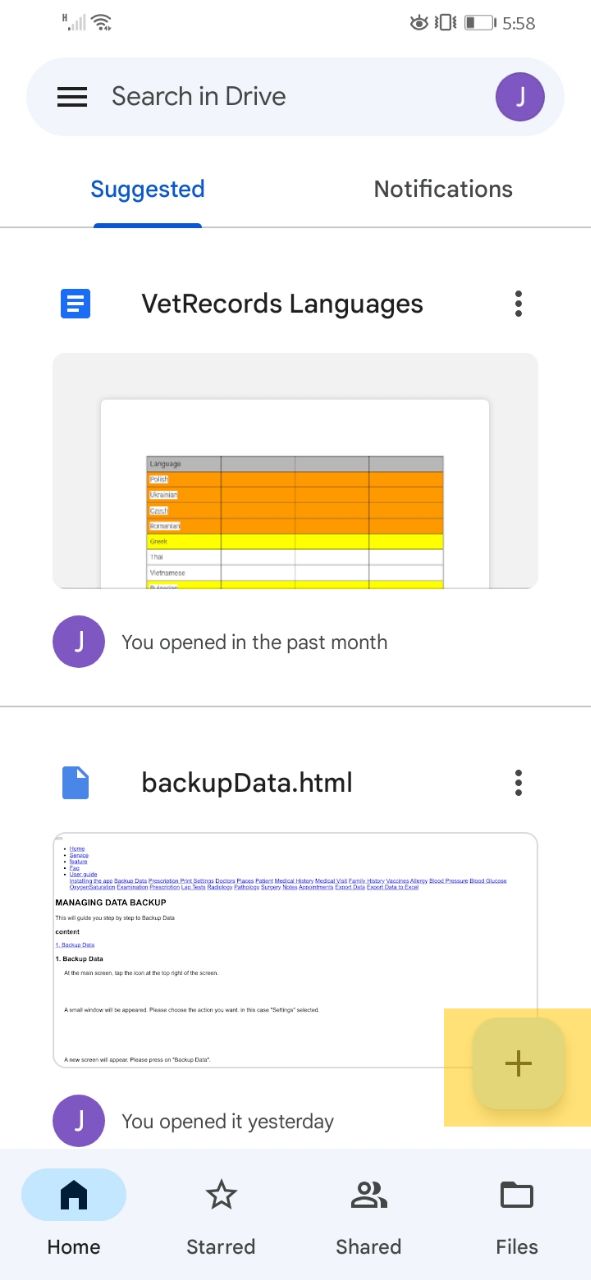591x1280 pixels.
Task: Switch to the Notifications tab
Action: [x=443, y=189]
